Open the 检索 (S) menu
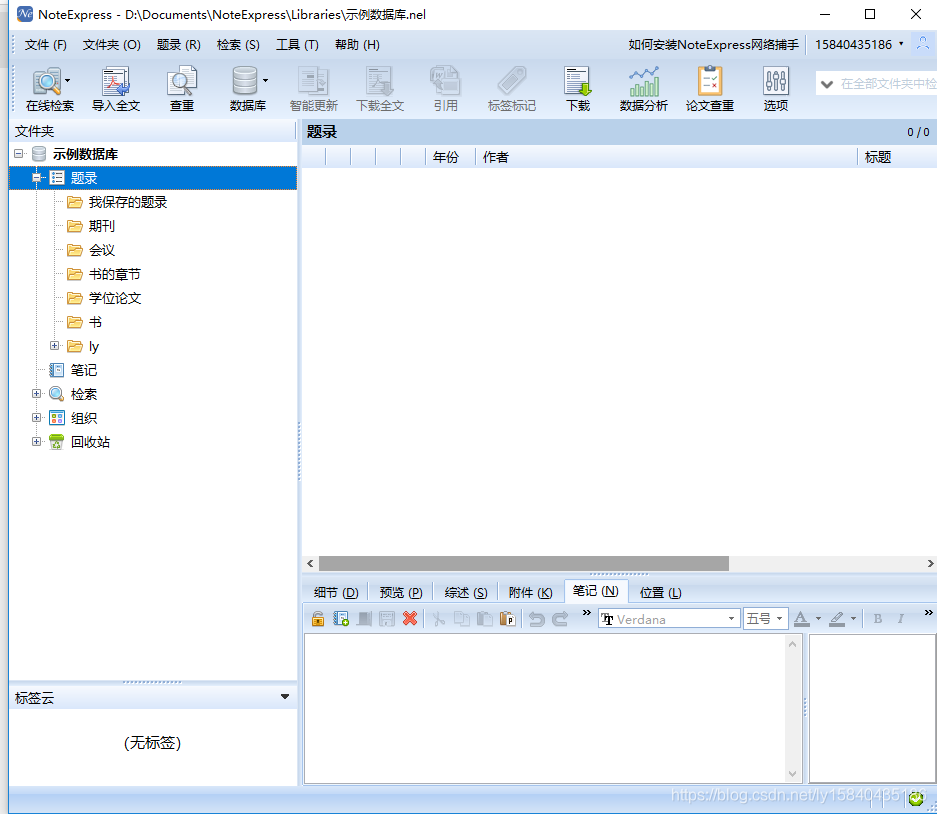 [x=238, y=45]
